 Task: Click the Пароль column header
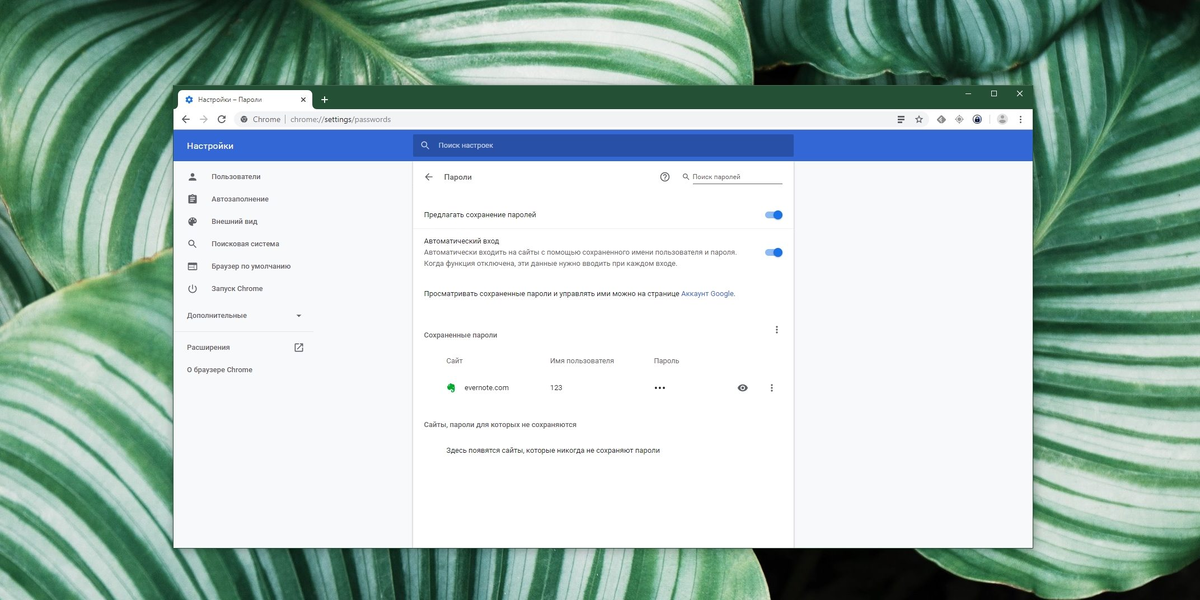point(666,360)
